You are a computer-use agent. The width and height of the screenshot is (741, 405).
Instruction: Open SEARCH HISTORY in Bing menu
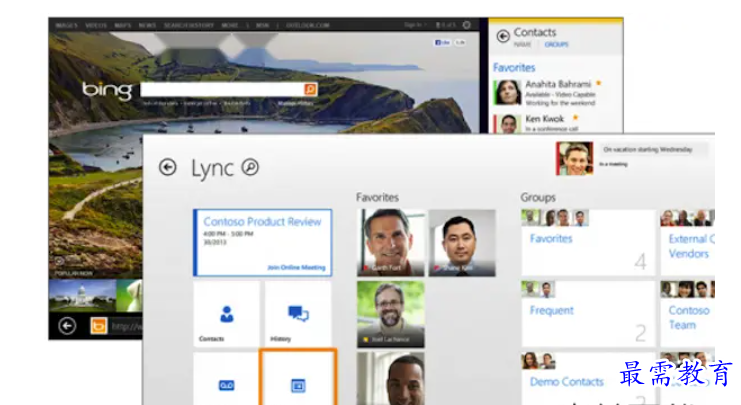pyautogui.click(x=189, y=26)
